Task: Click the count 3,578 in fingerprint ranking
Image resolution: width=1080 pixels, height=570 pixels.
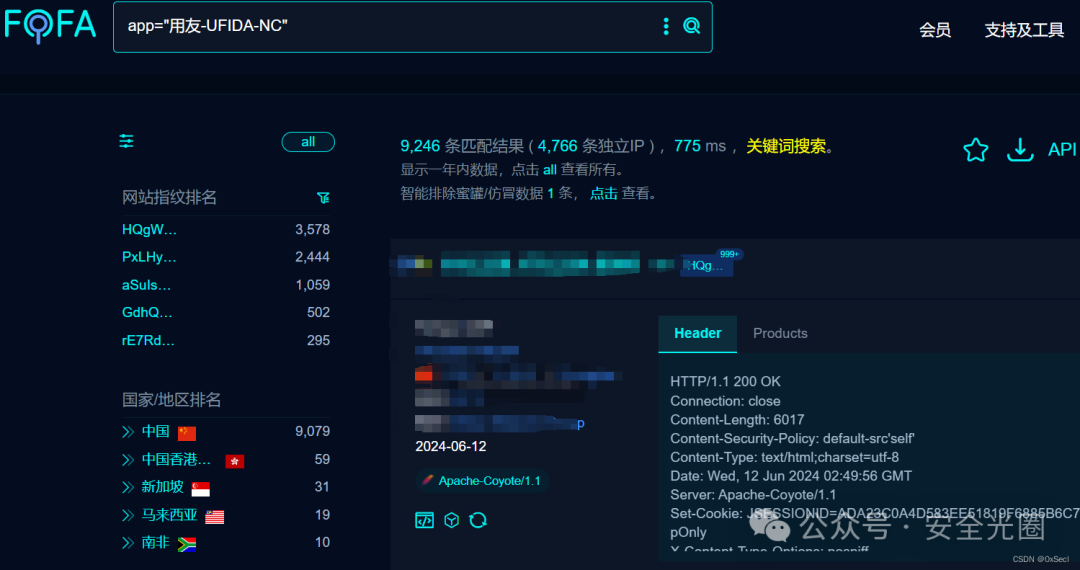Action: (313, 229)
